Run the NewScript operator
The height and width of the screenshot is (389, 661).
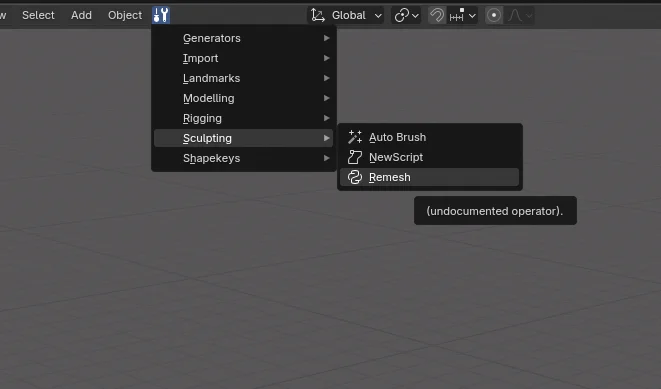[x=430, y=157]
